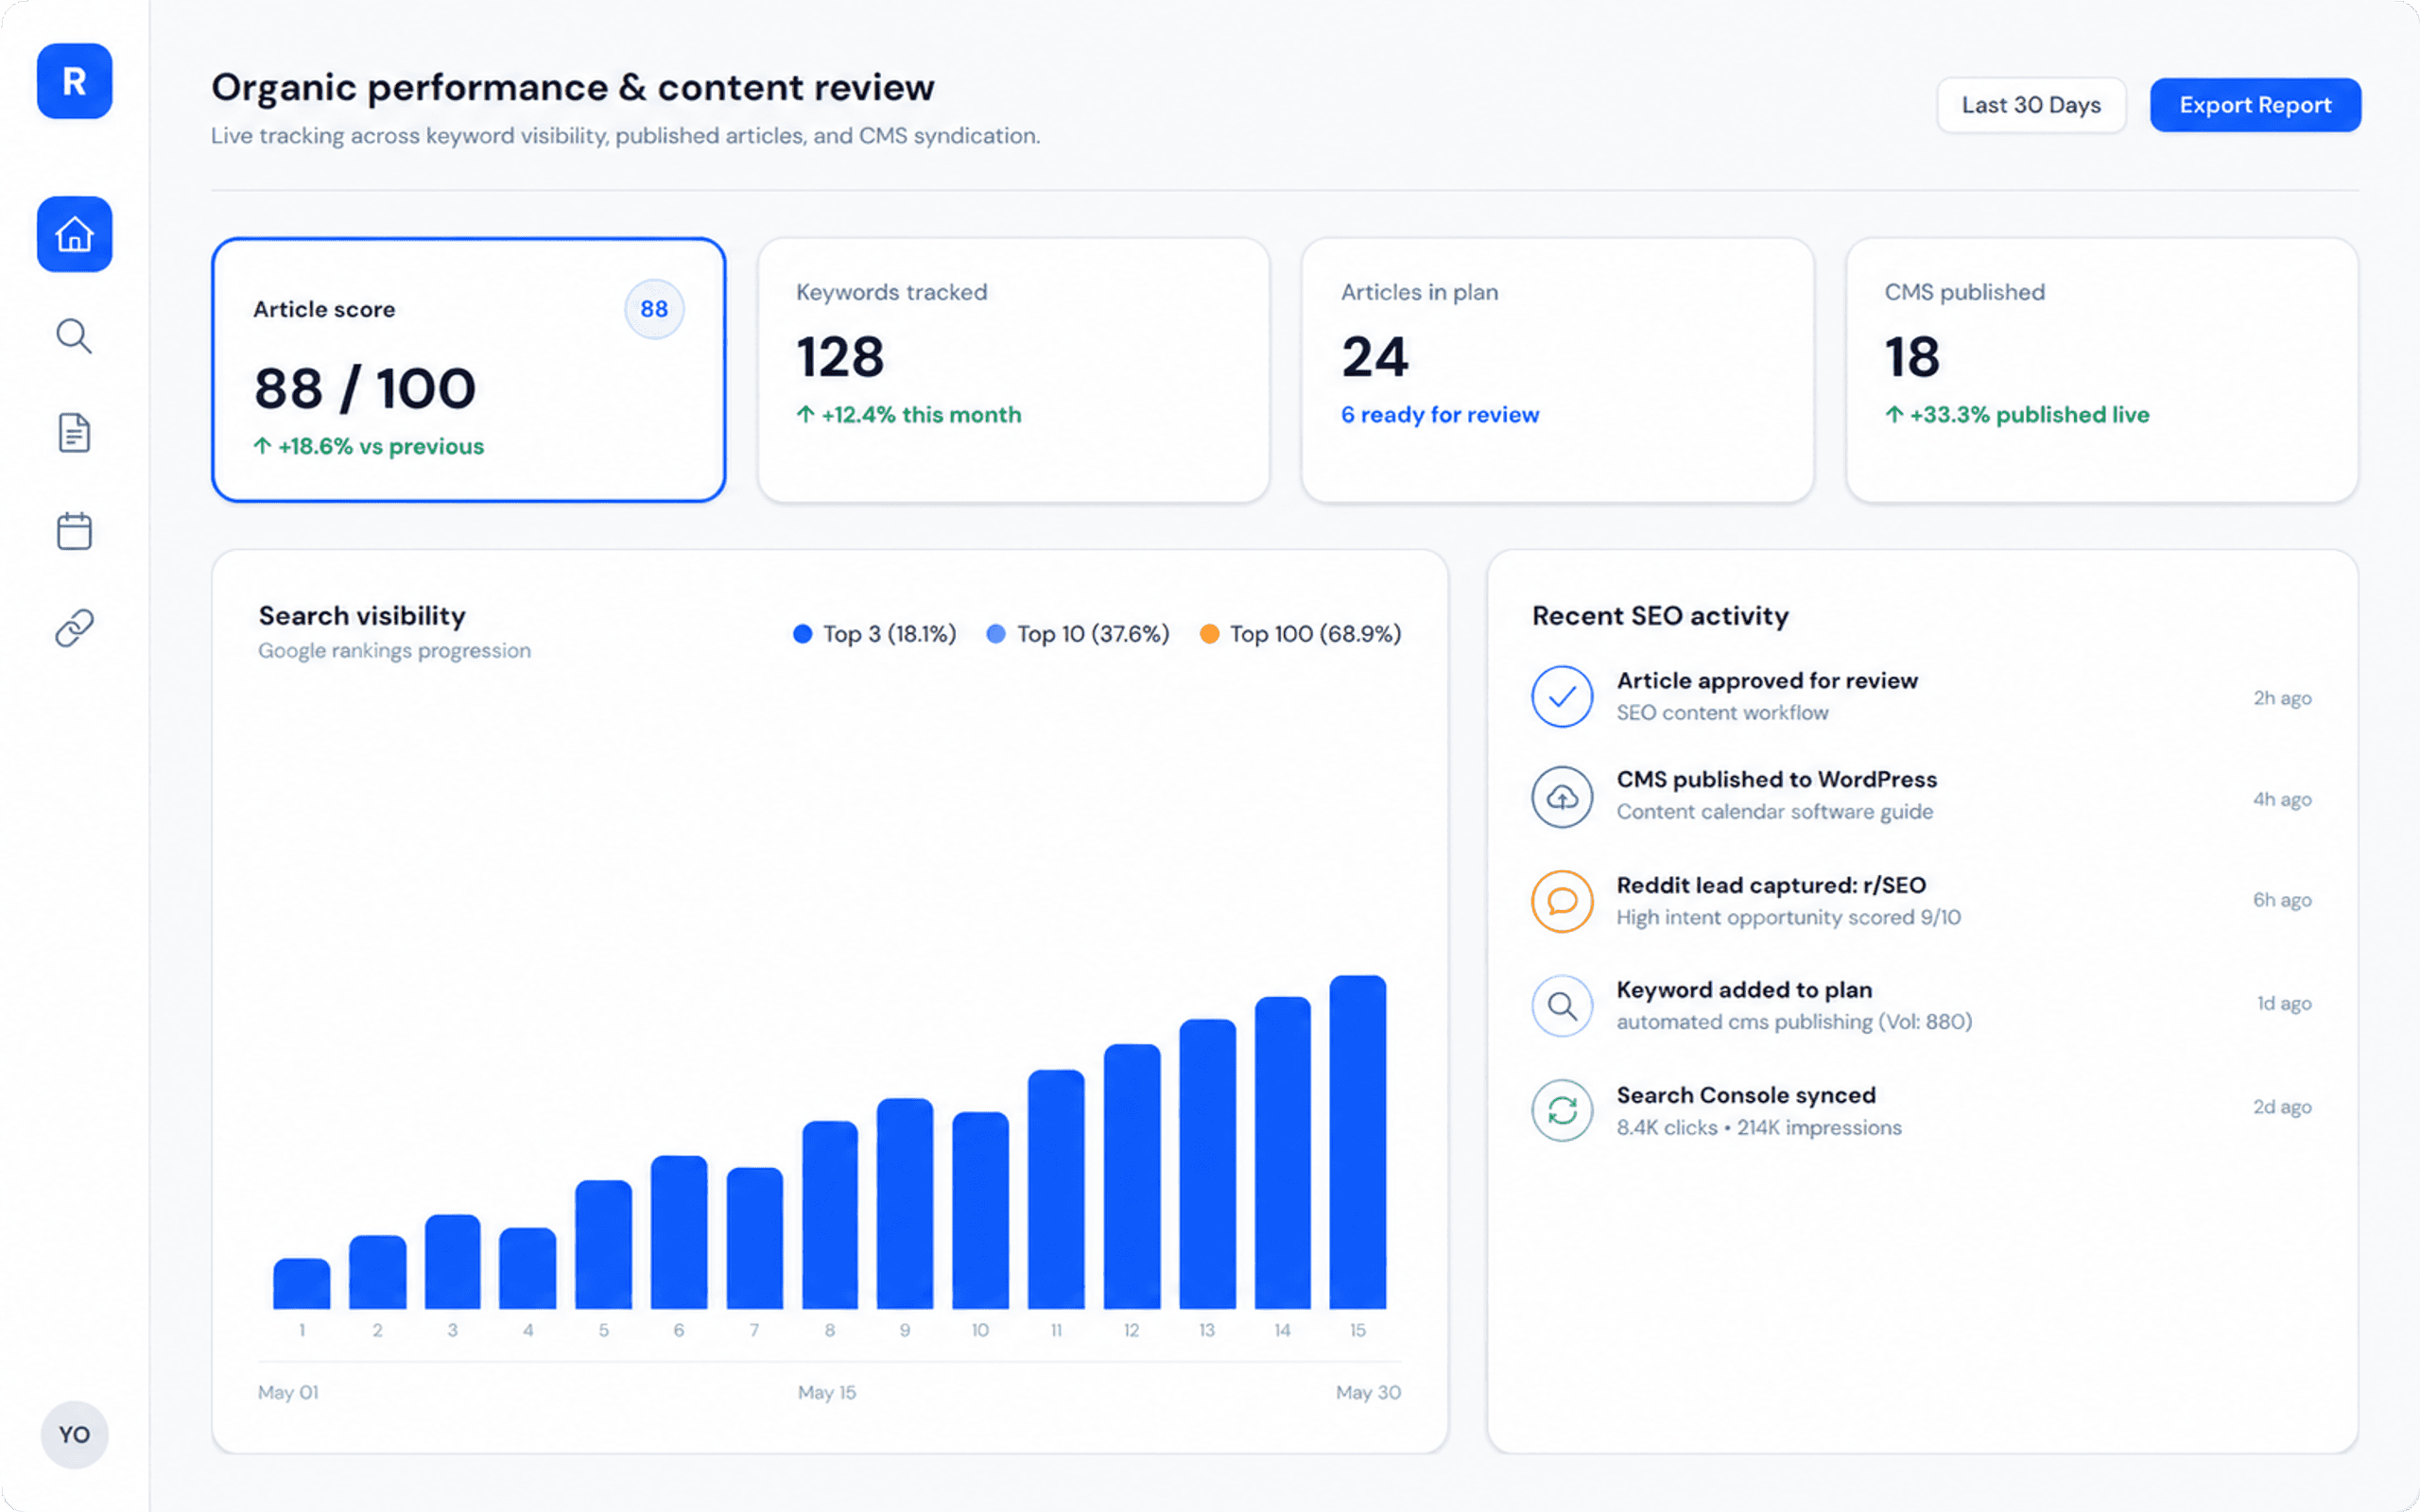
Task: Open the 6 ready for review link
Action: (x=1440, y=415)
